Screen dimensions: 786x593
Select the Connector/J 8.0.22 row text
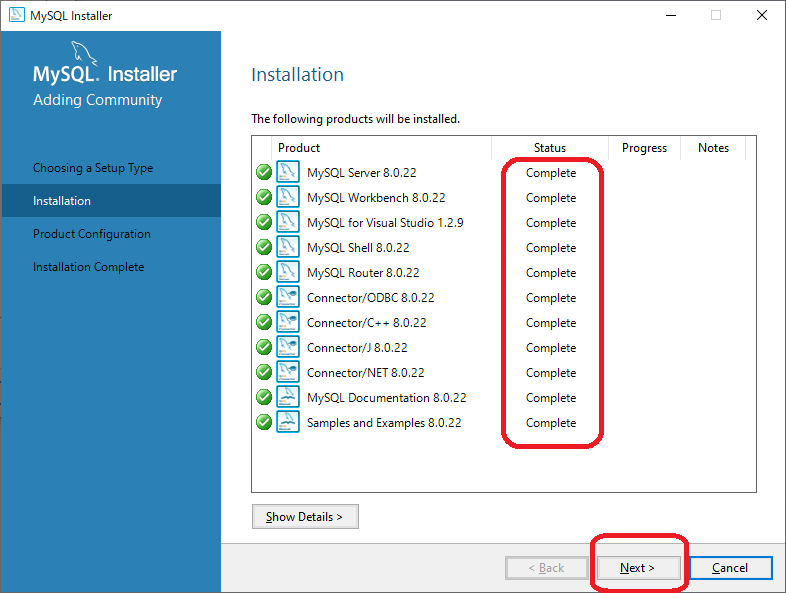[x=357, y=348]
